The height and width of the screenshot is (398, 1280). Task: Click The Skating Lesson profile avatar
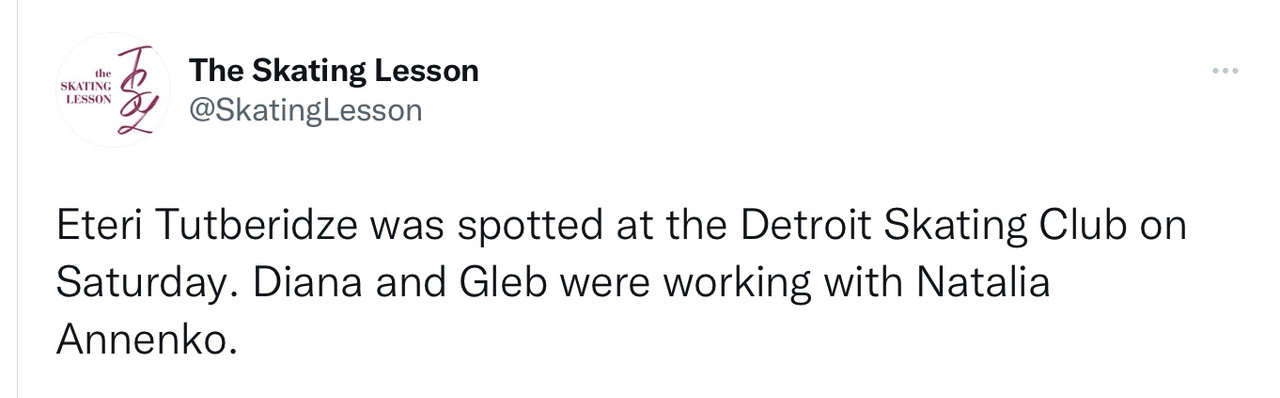pyautogui.click(x=113, y=90)
